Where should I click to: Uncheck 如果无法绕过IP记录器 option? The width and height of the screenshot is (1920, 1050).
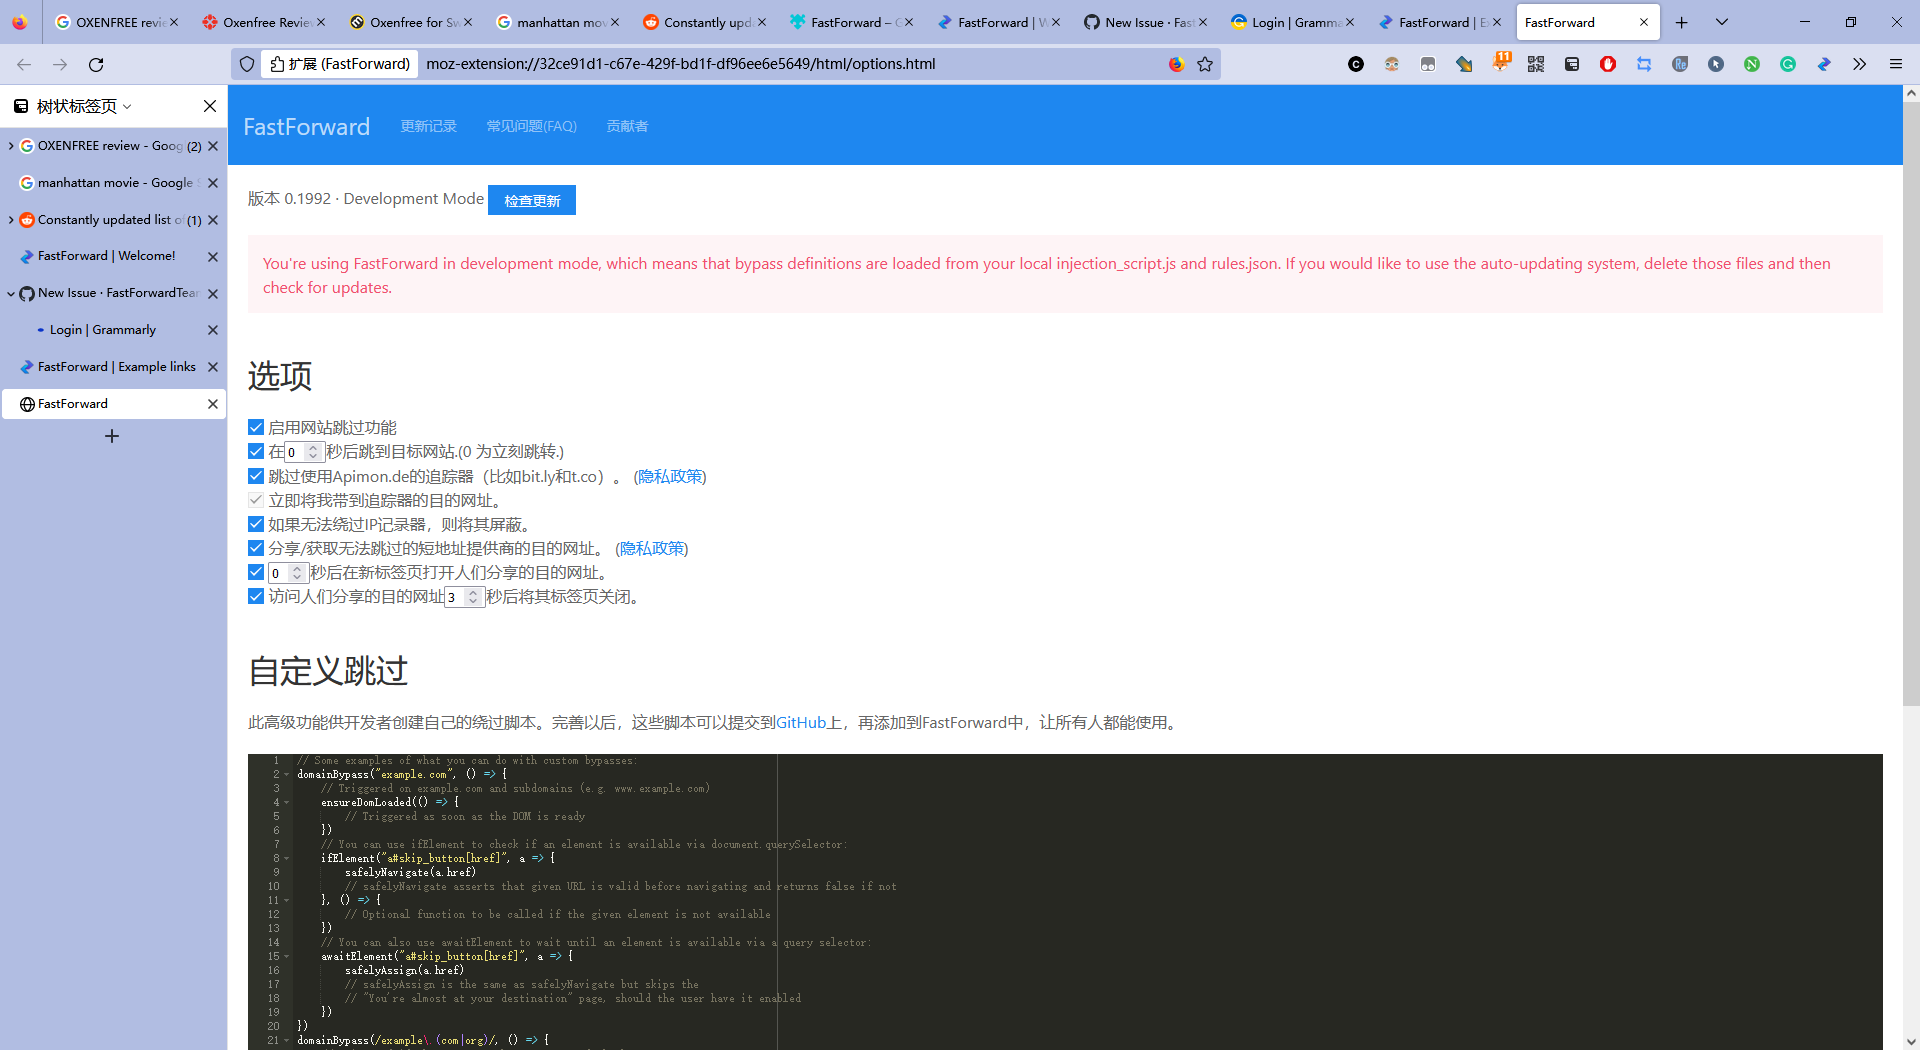click(256, 523)
